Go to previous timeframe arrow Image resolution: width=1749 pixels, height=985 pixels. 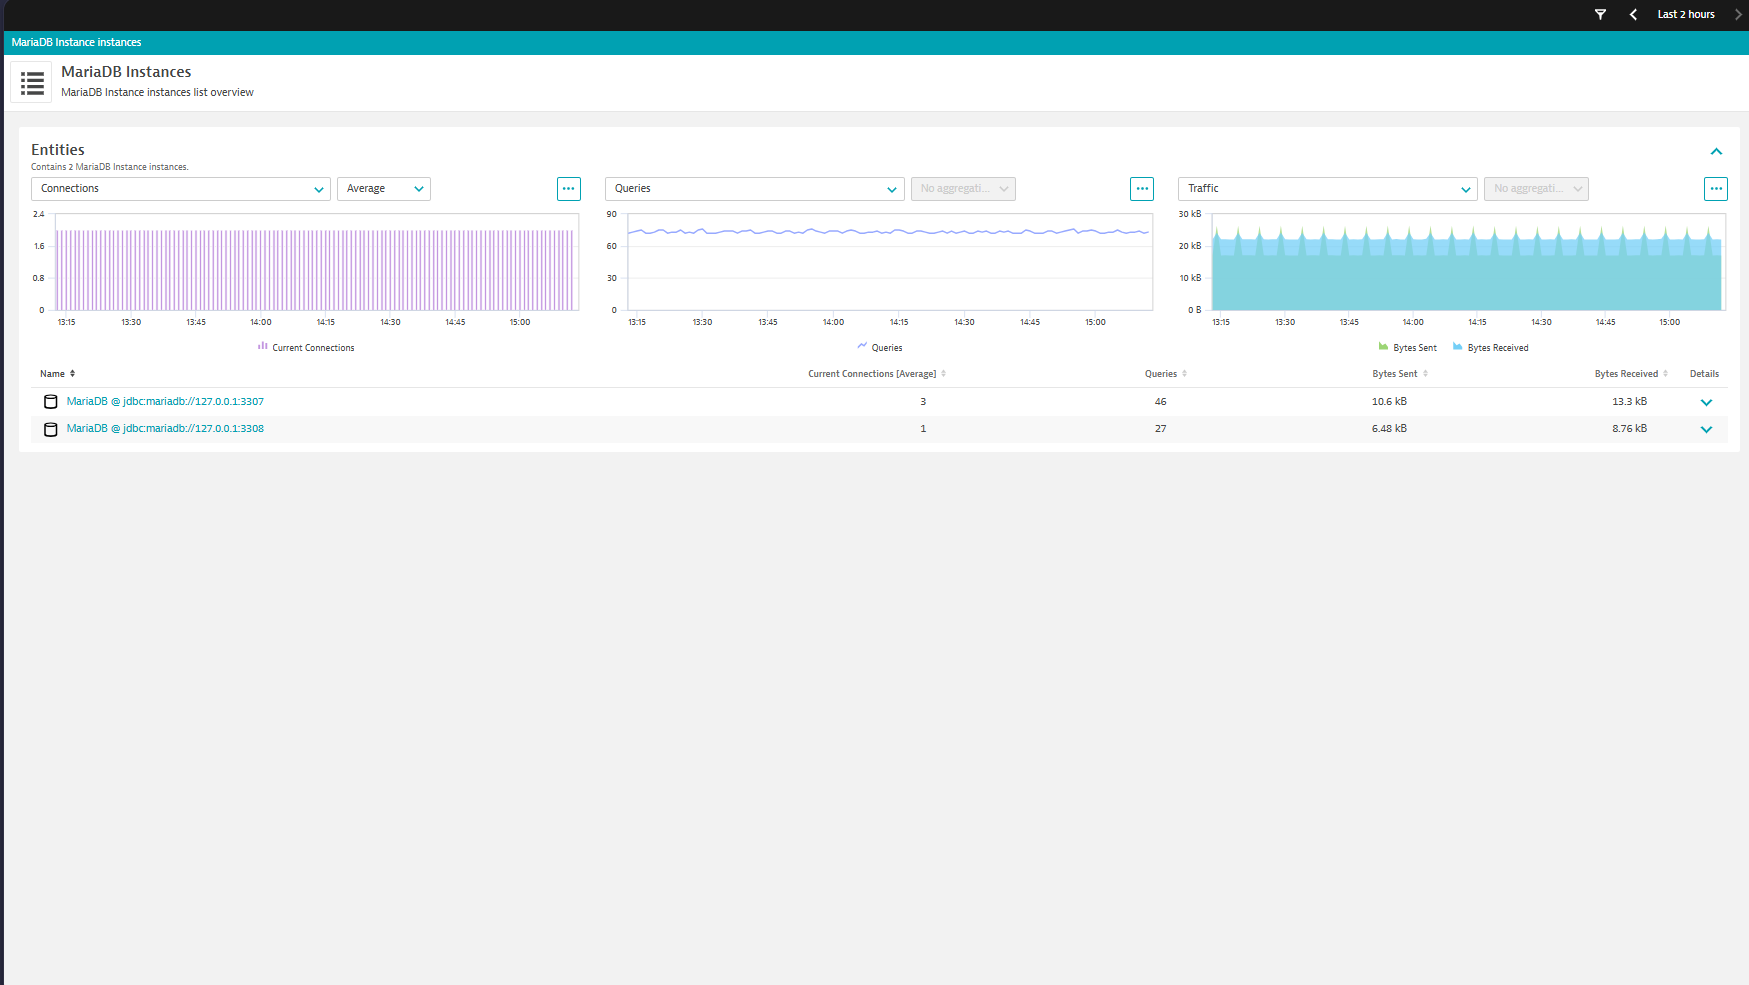(1633, 14)
